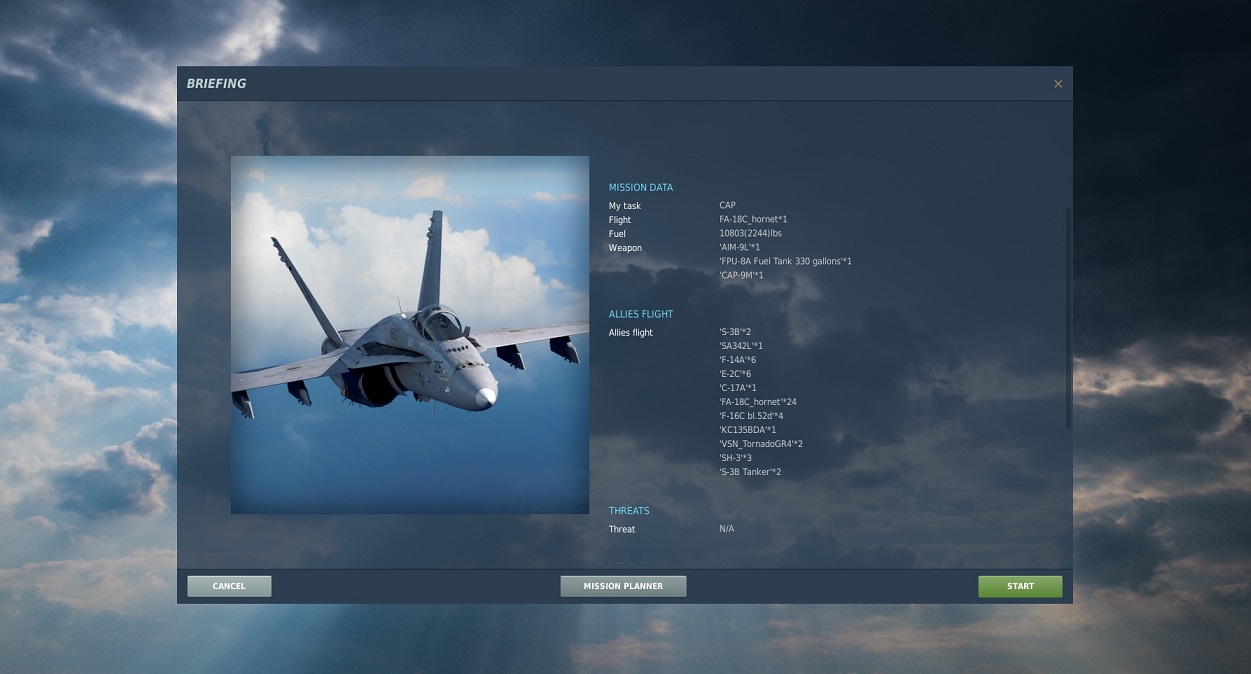Select the 'AIM-9L'*1 weapon entry
Screen dimensions: 1251x674
click(x=740, y=248)
